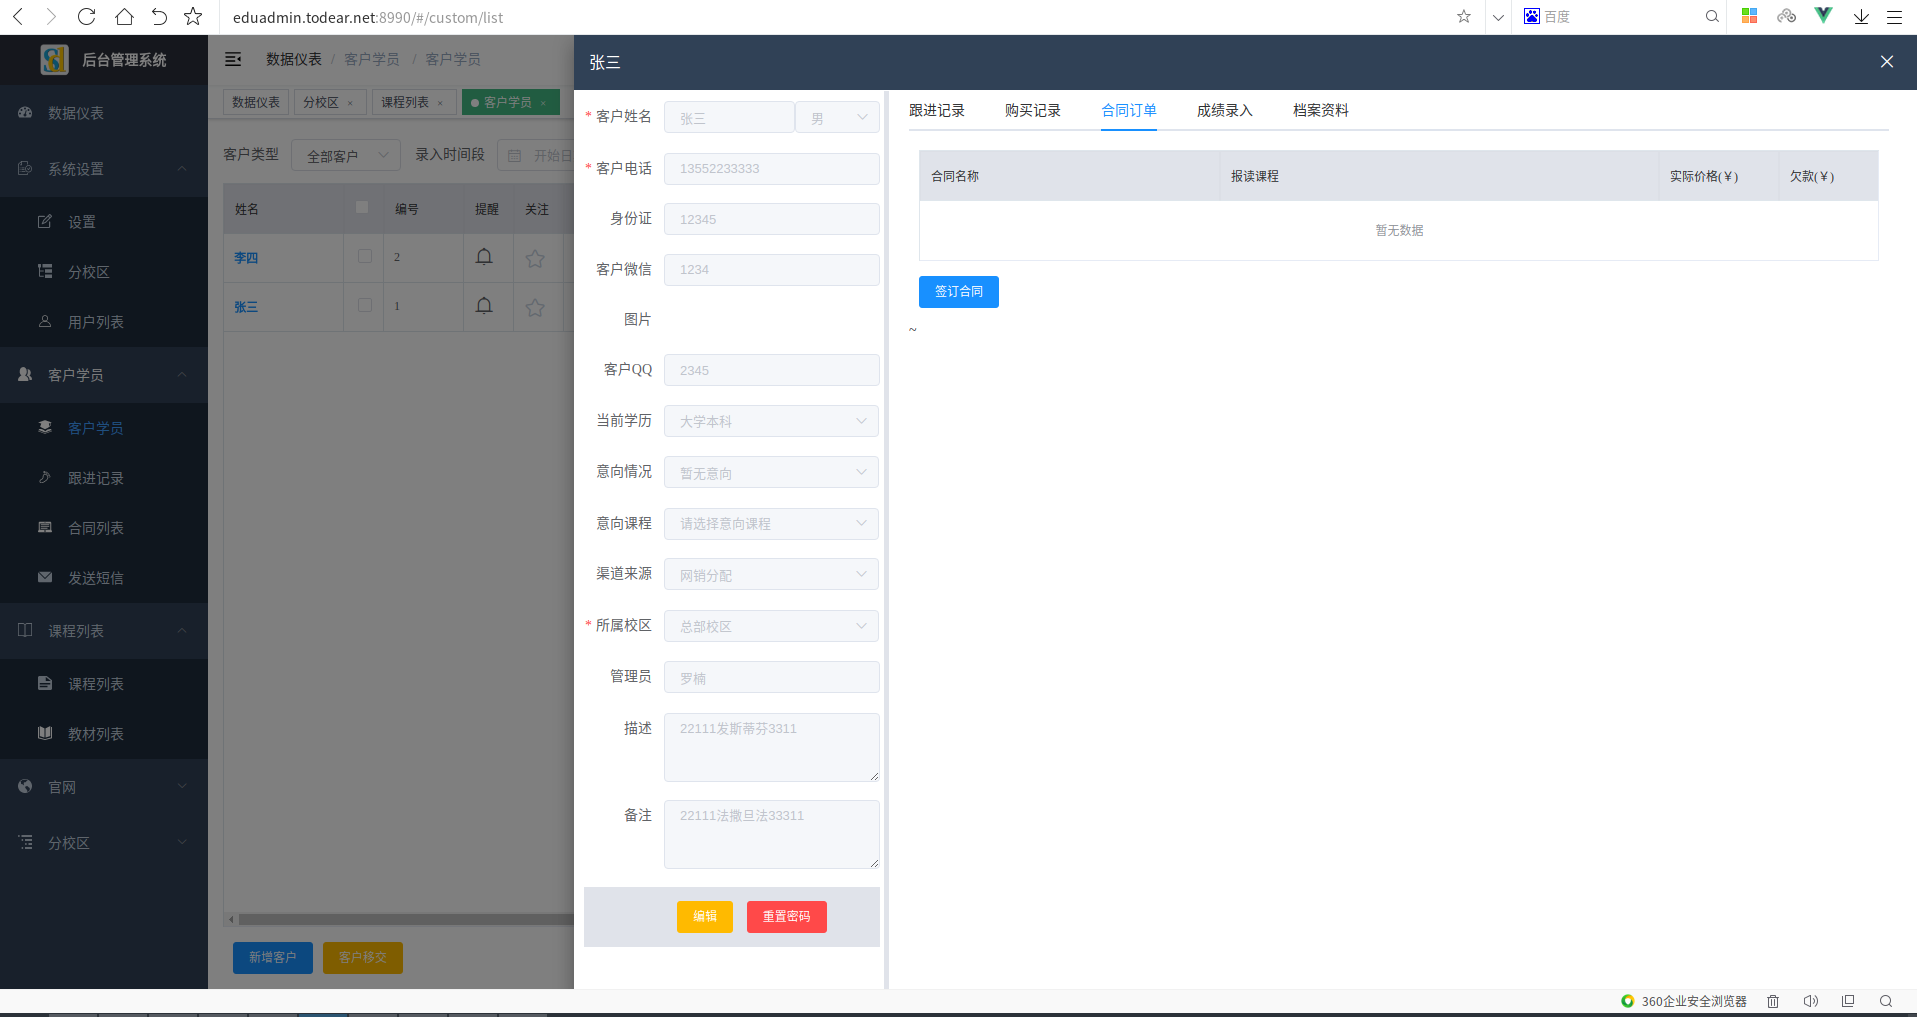Collapse the 课程列表 sidebar group
Viewport: 1917px width, 1017px height.
coord(104,631)
